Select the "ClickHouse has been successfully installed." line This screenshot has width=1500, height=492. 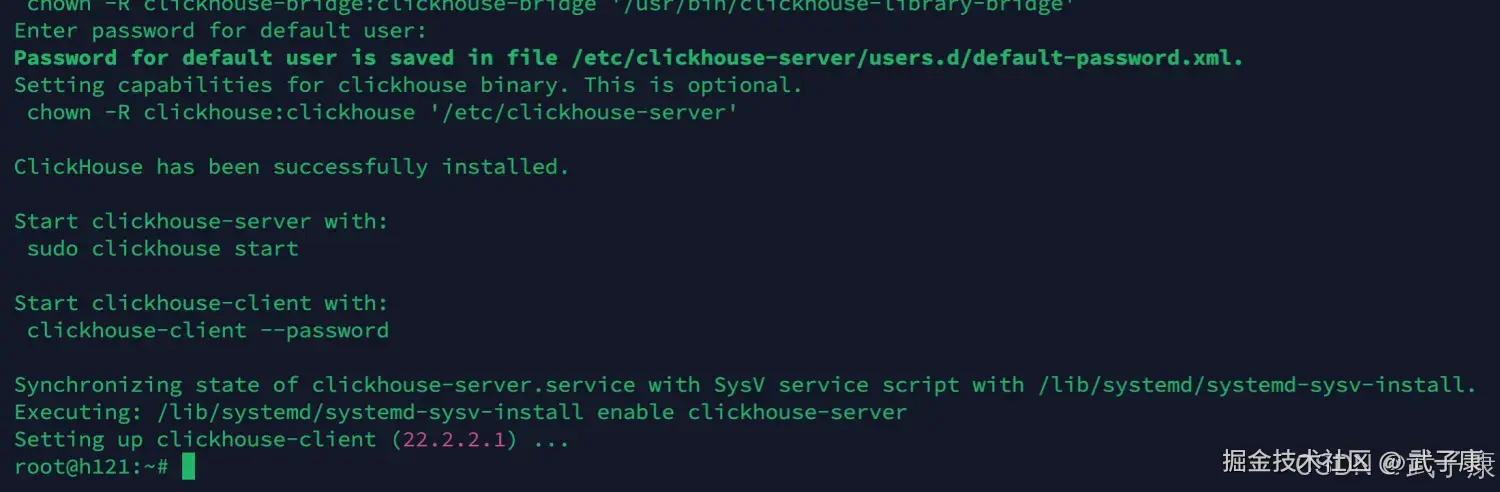pyautogui.click(x=291, y=167)
